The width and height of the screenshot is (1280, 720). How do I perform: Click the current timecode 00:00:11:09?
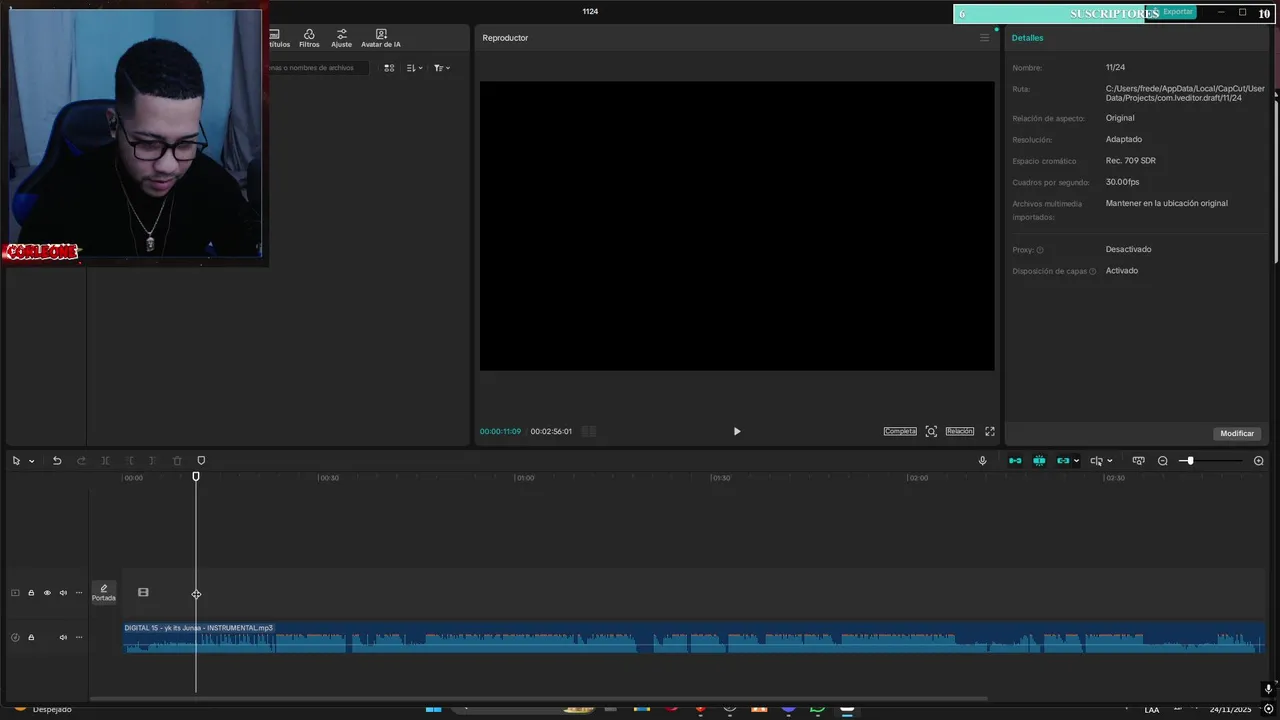coord(500,431)
